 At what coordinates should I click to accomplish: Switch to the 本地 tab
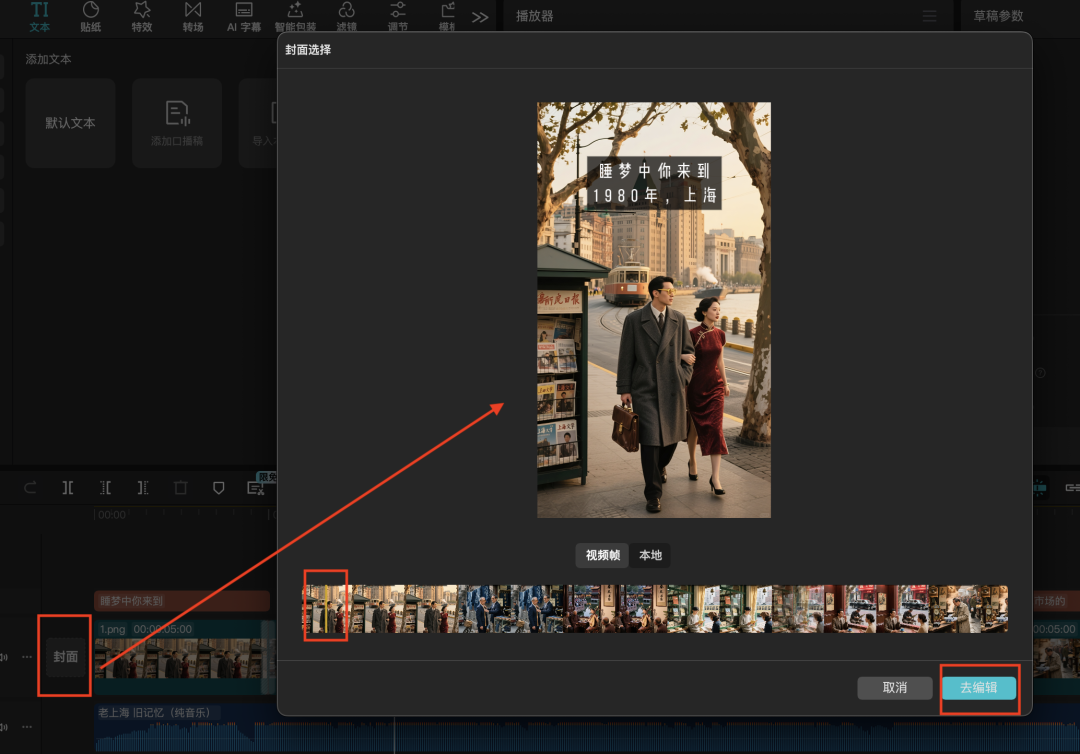pyautogui.click(x=650, y=555)
